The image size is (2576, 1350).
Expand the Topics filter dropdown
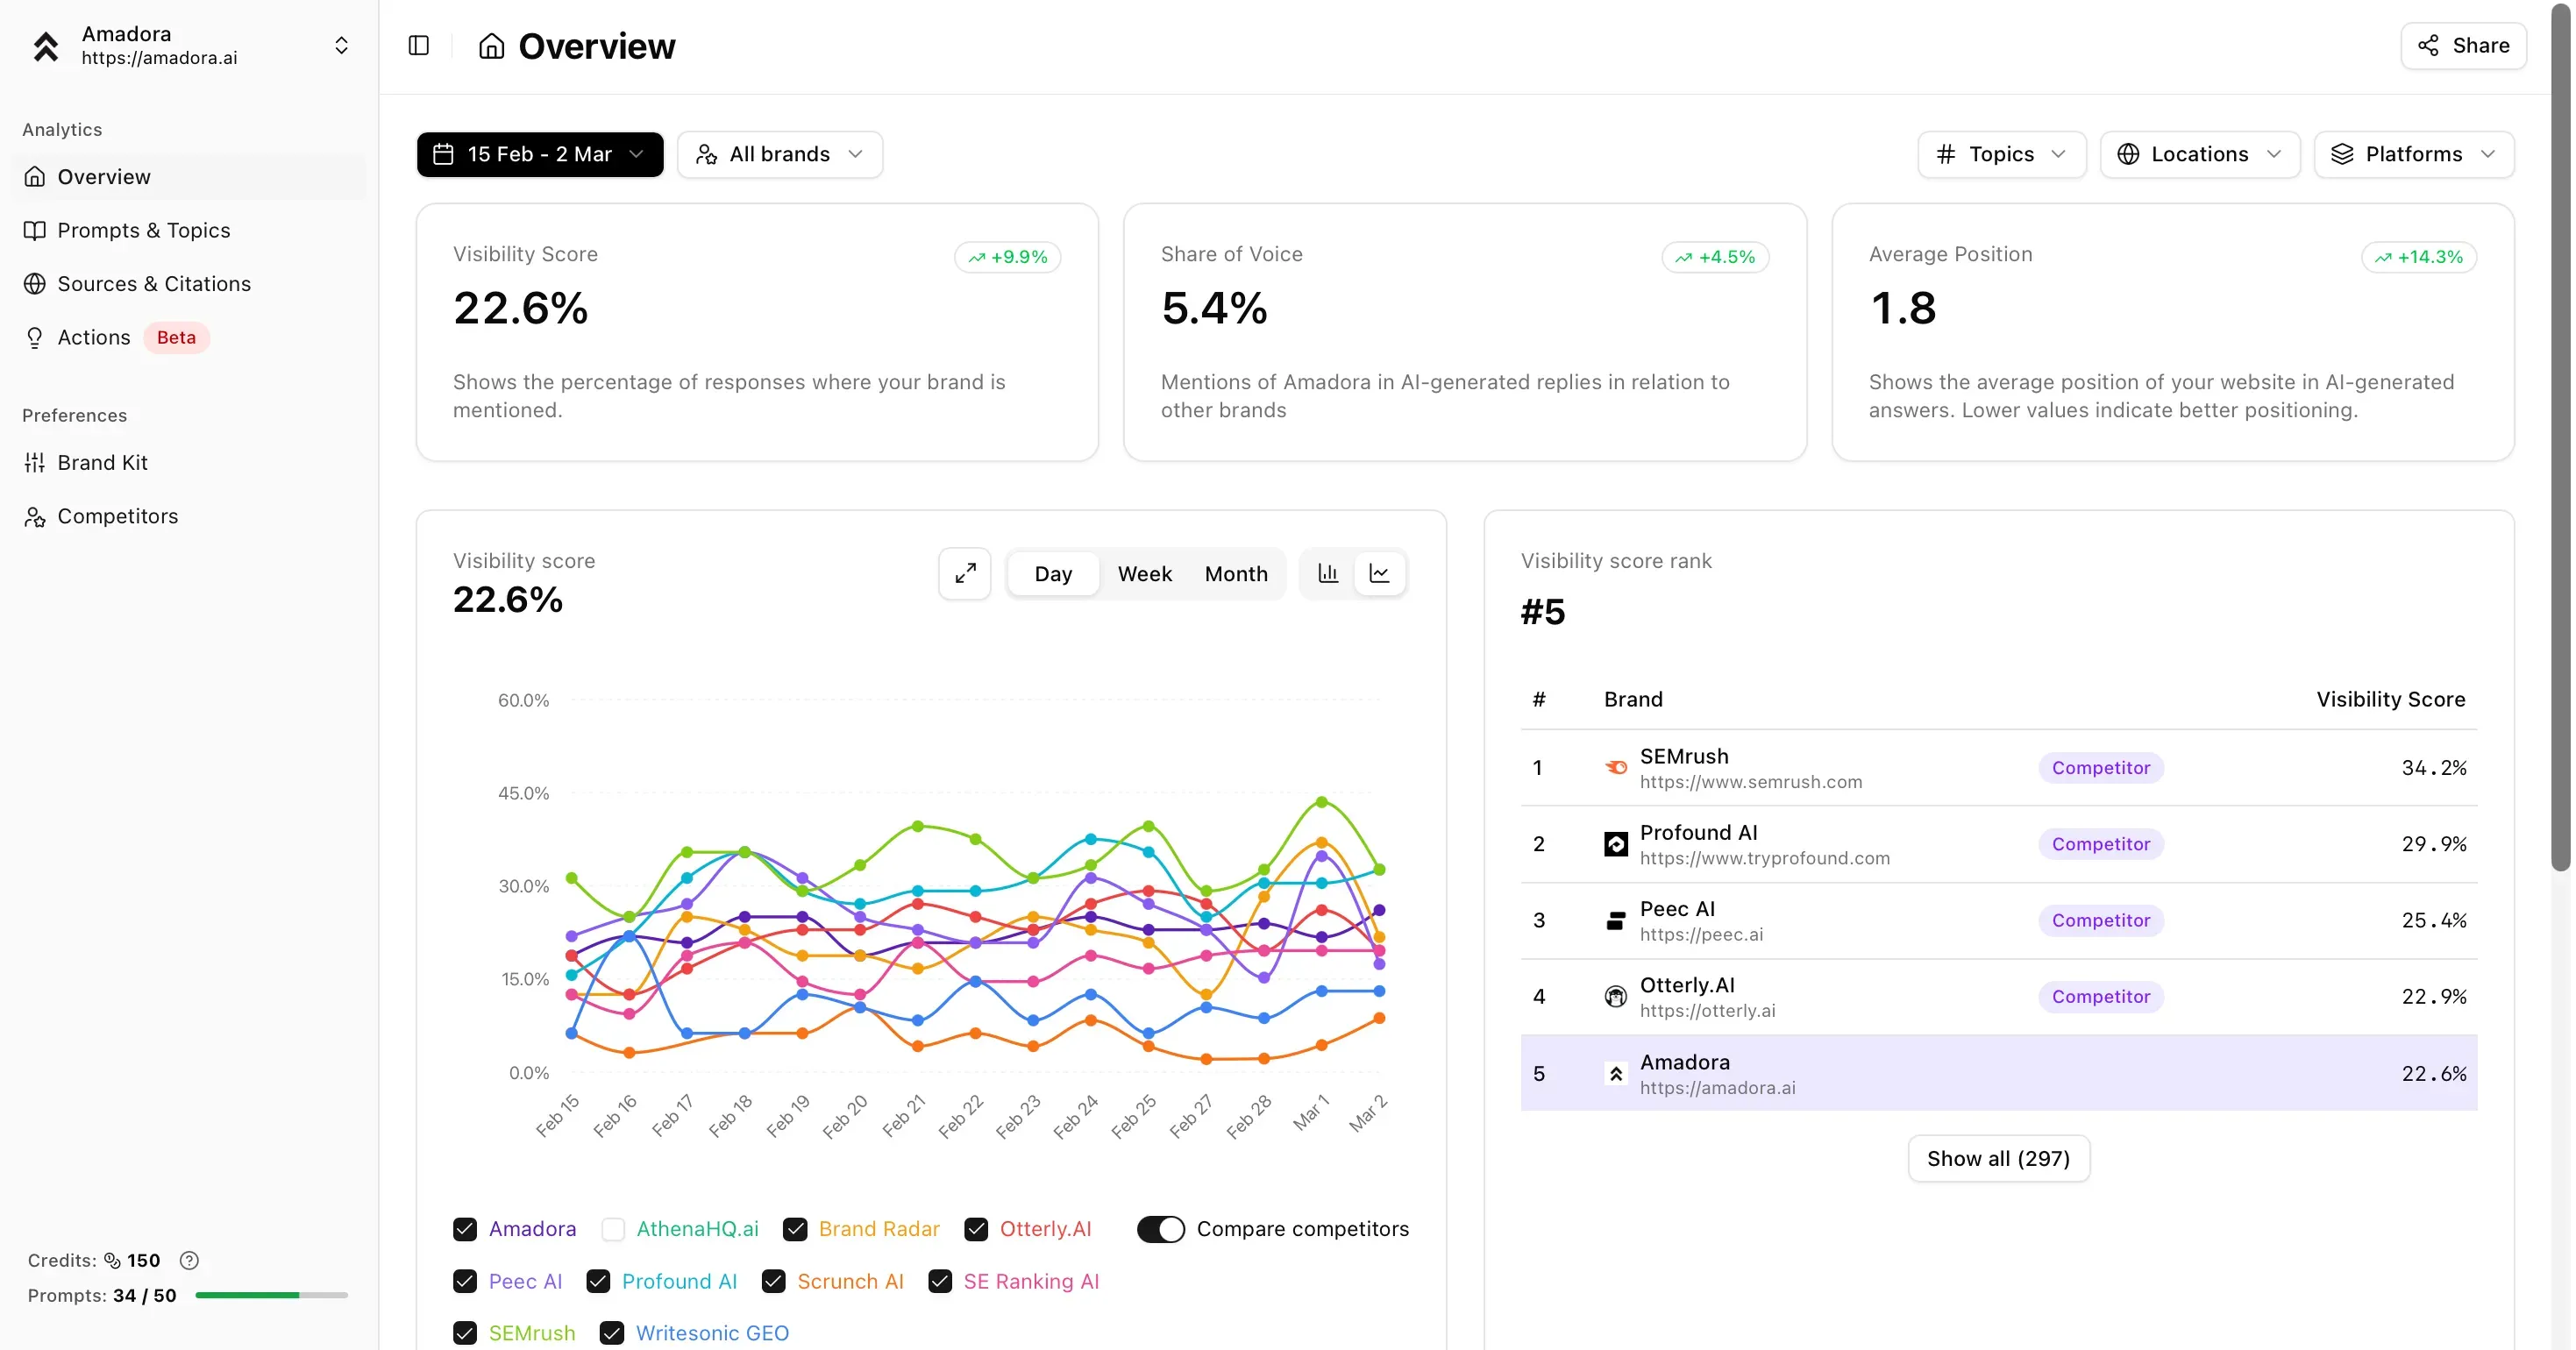(x=2002, y=154)
